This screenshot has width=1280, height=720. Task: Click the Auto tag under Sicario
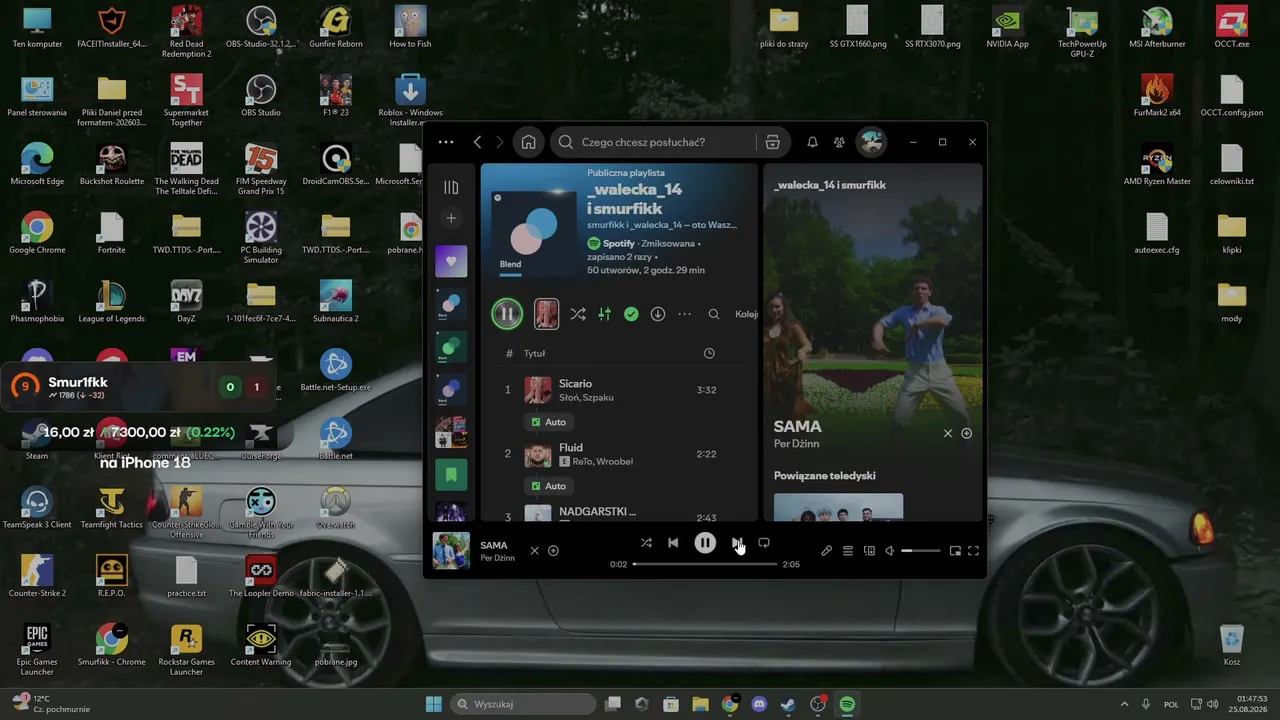pos(549,422)
